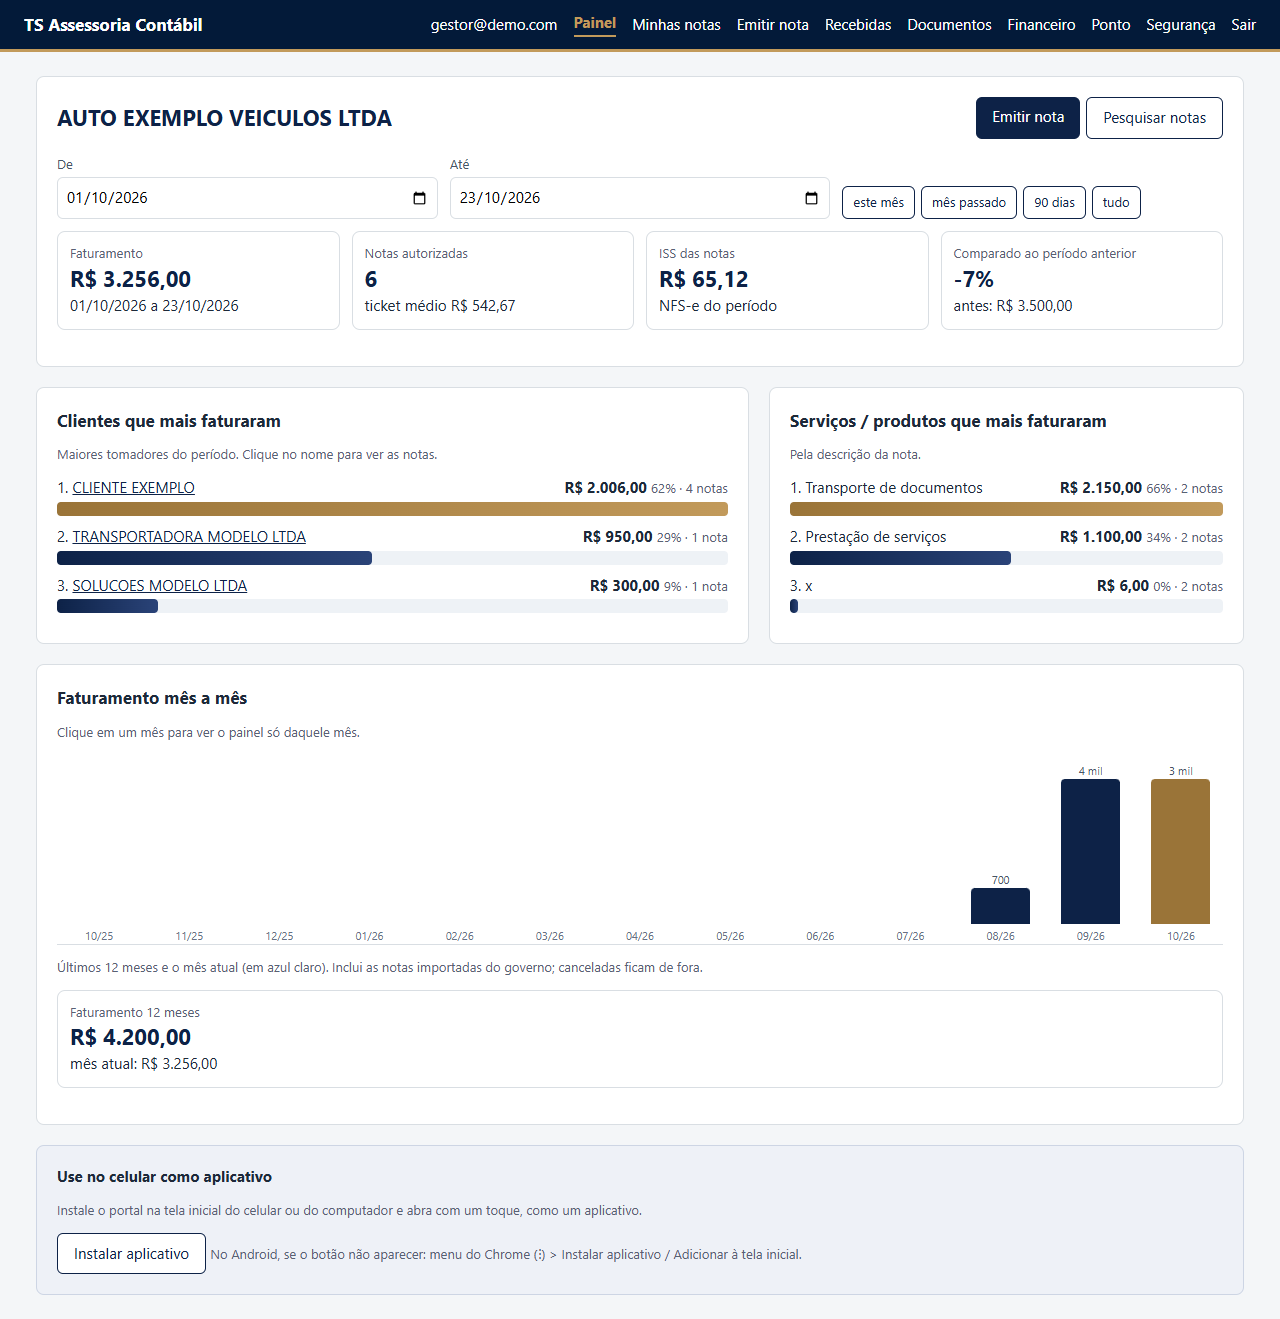The image size is (1280, 1319).
Task: Click the R$ 3.256,00 Faturamento value
Action: 130,279
